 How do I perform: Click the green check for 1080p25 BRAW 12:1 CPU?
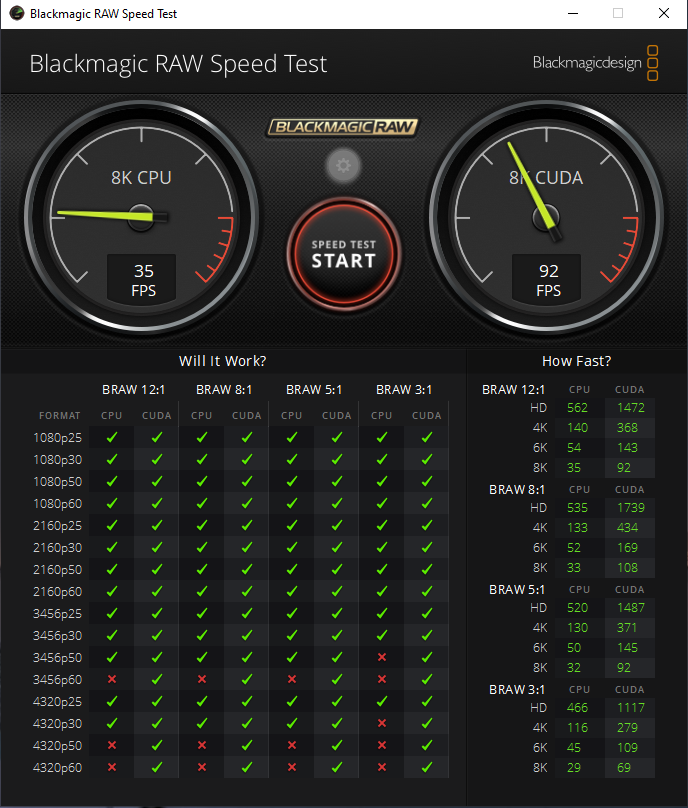pyautogui.click(x=111, y=437)
